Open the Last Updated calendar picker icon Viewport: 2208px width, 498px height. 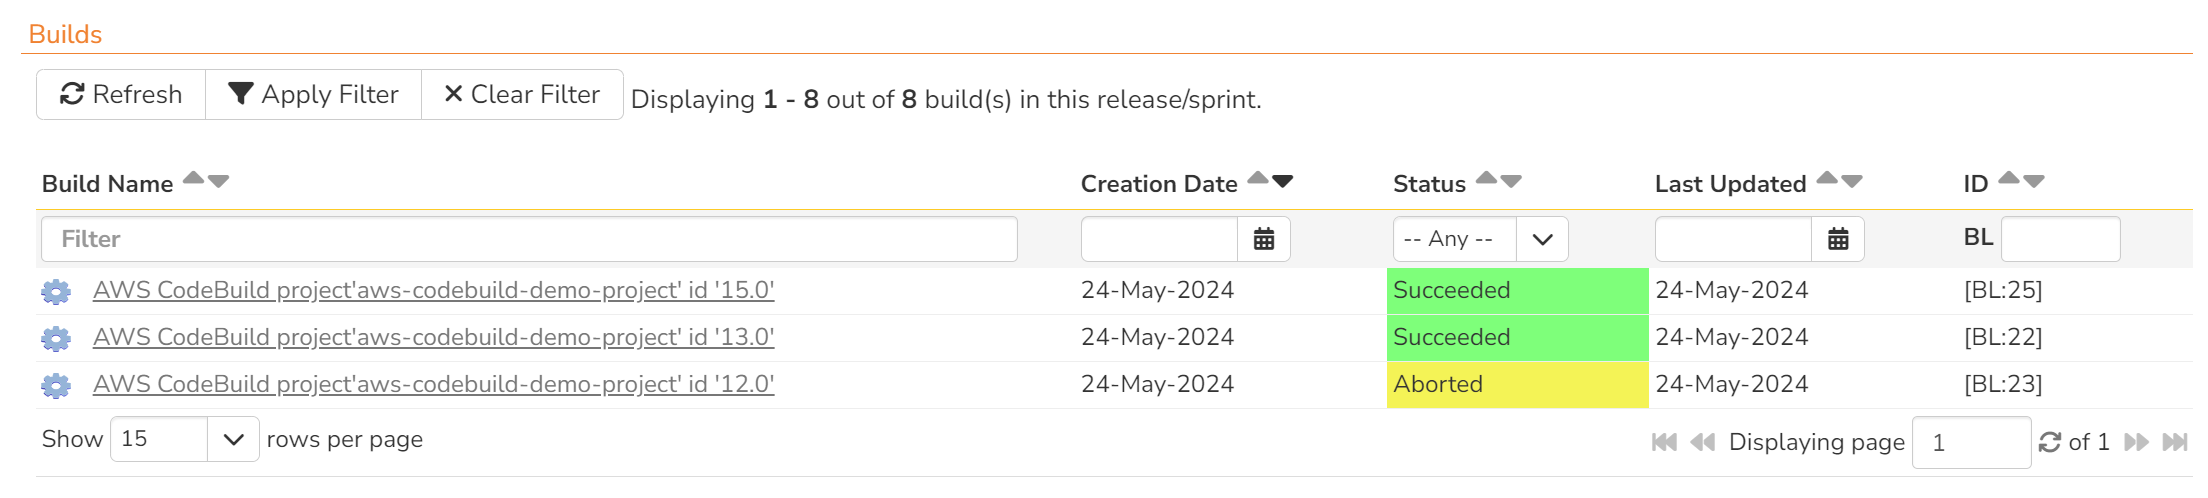[1838, 239]
